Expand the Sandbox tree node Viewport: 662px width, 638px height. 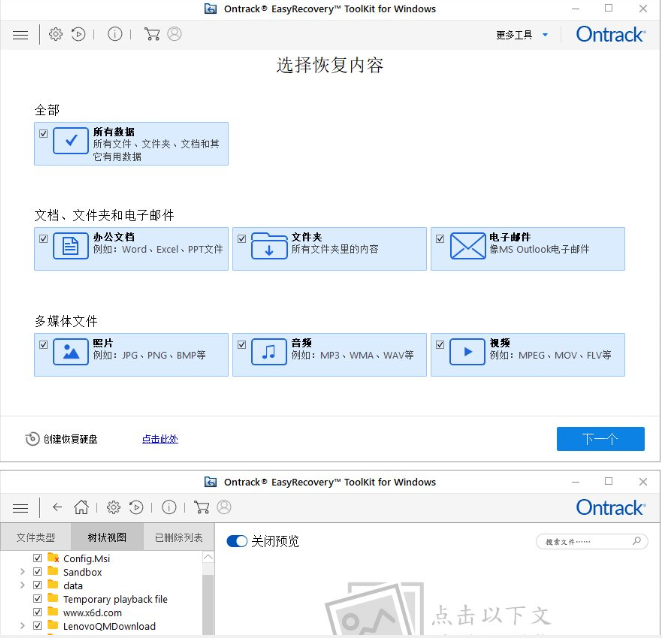(22, 572)
